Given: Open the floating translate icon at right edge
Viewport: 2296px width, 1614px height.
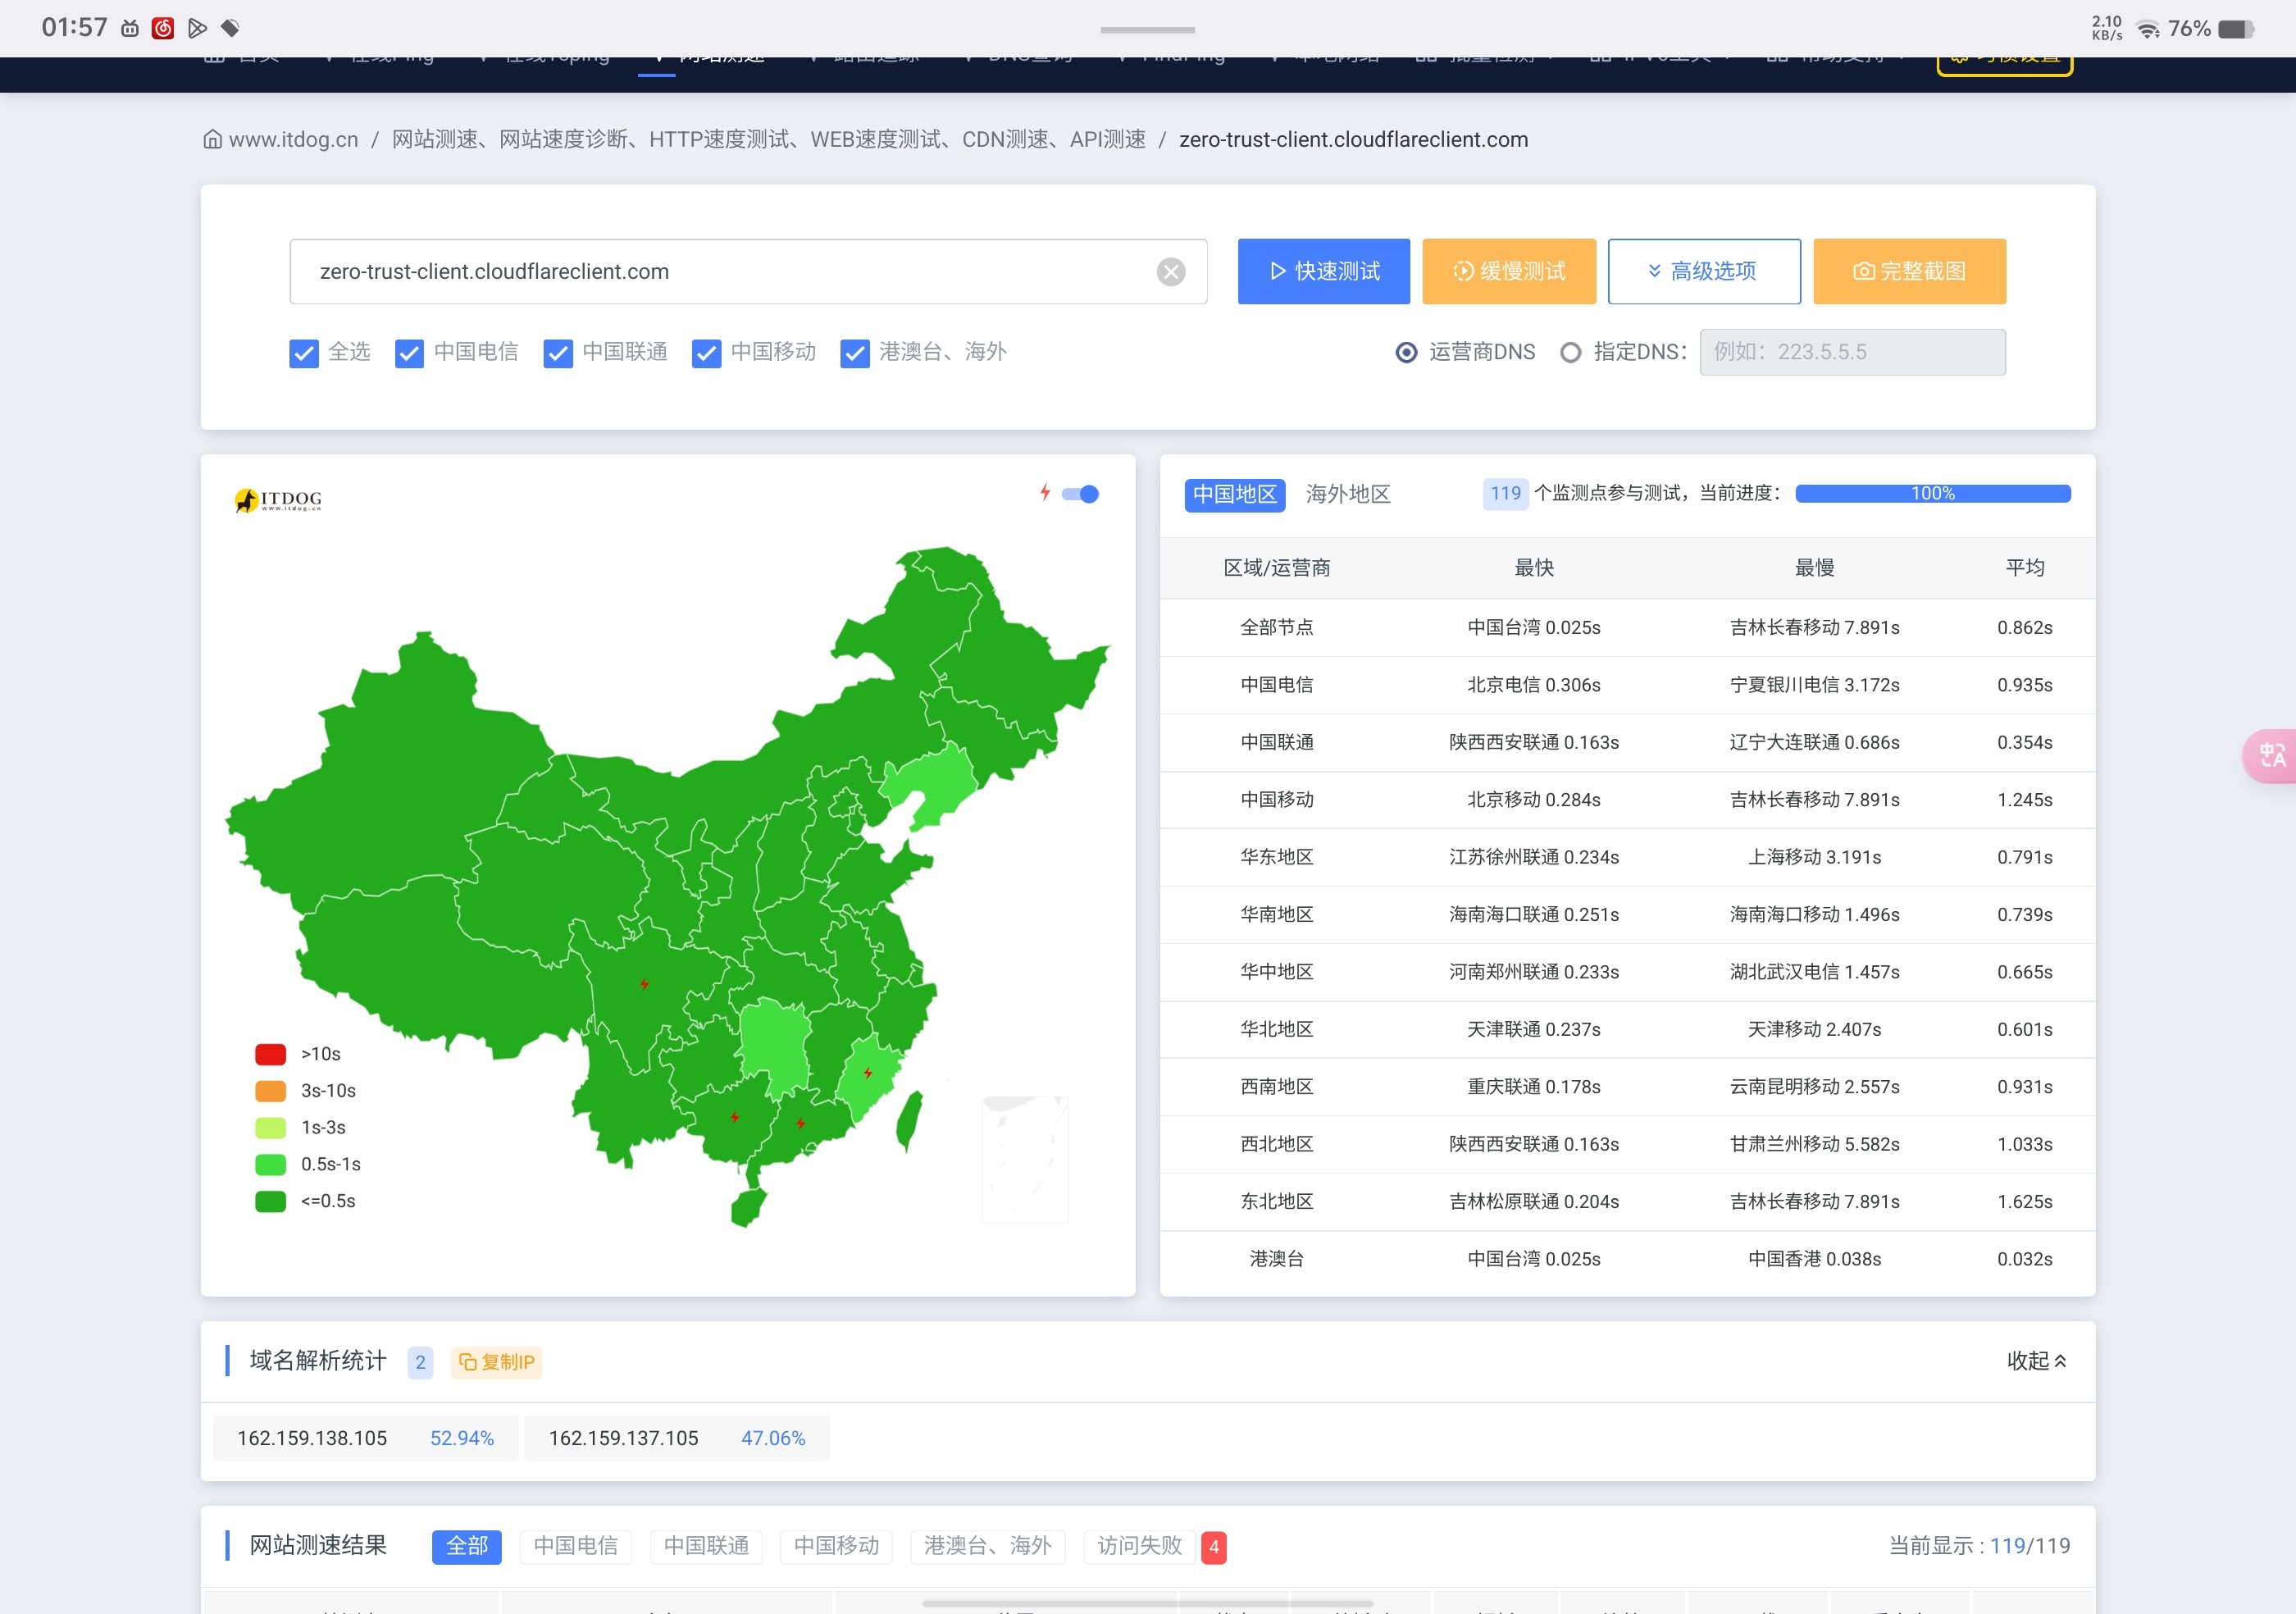Looking at the screenshot, I should 2270,755.
